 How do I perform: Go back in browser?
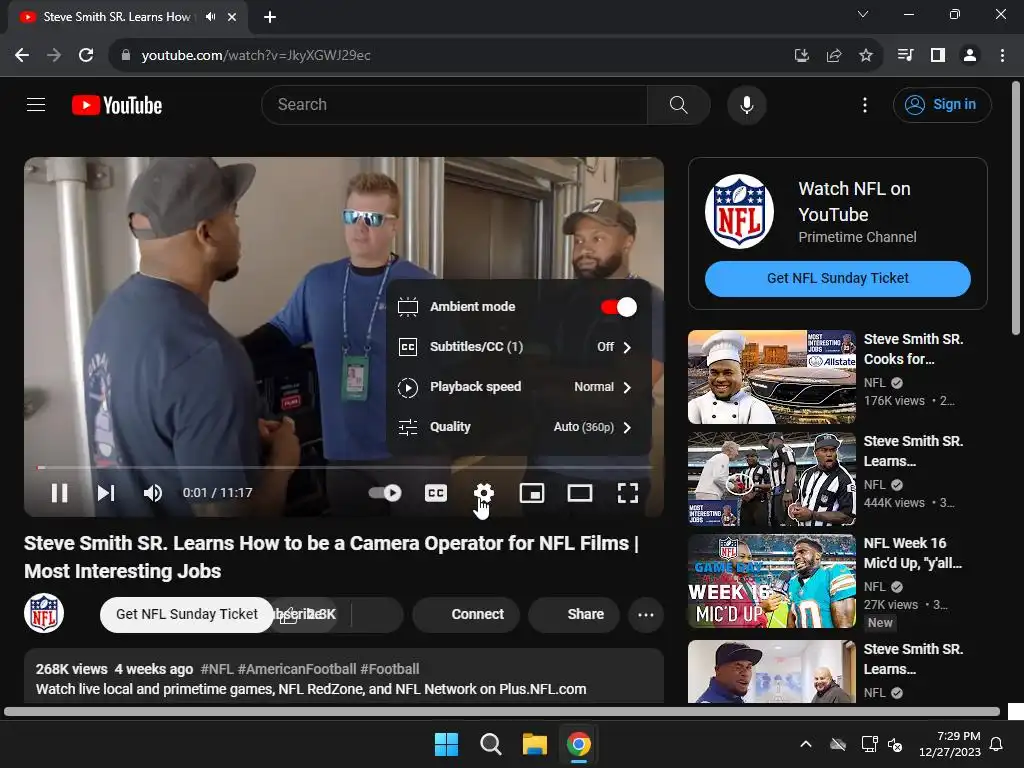click(x=22, y=56)
